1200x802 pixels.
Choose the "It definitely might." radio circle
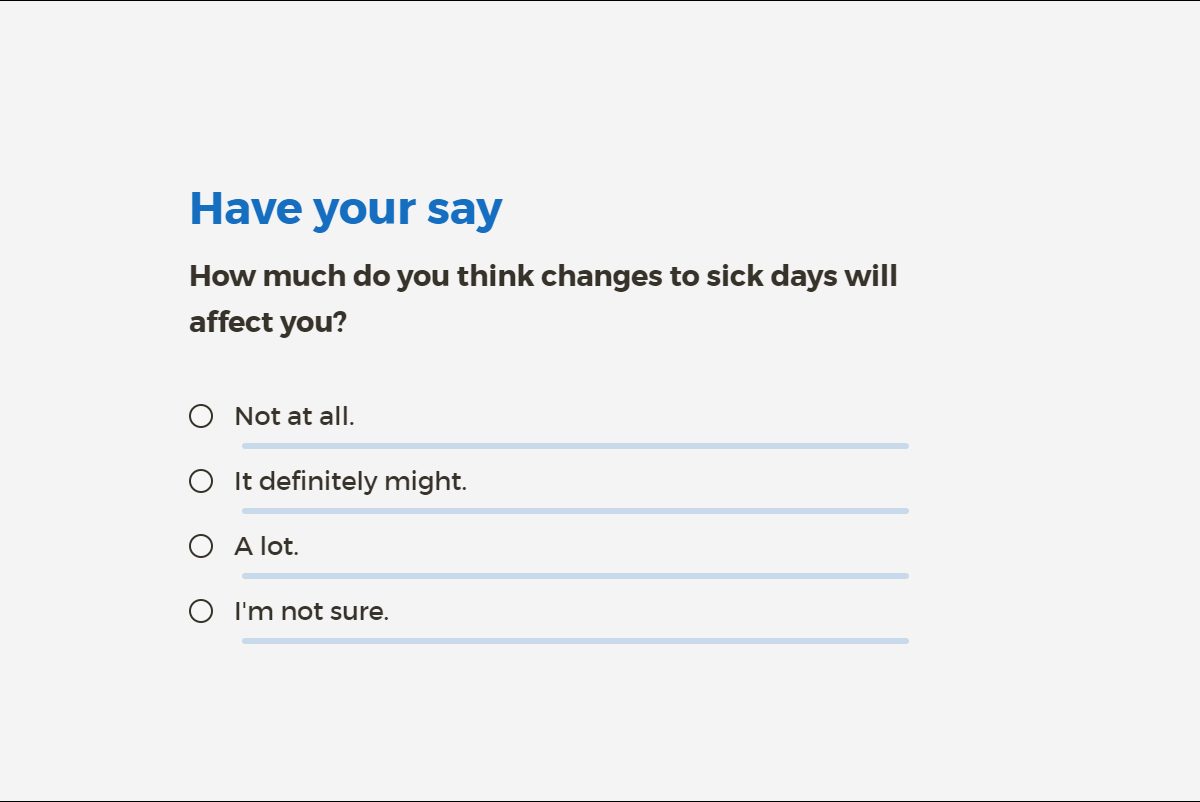point(201,481)
